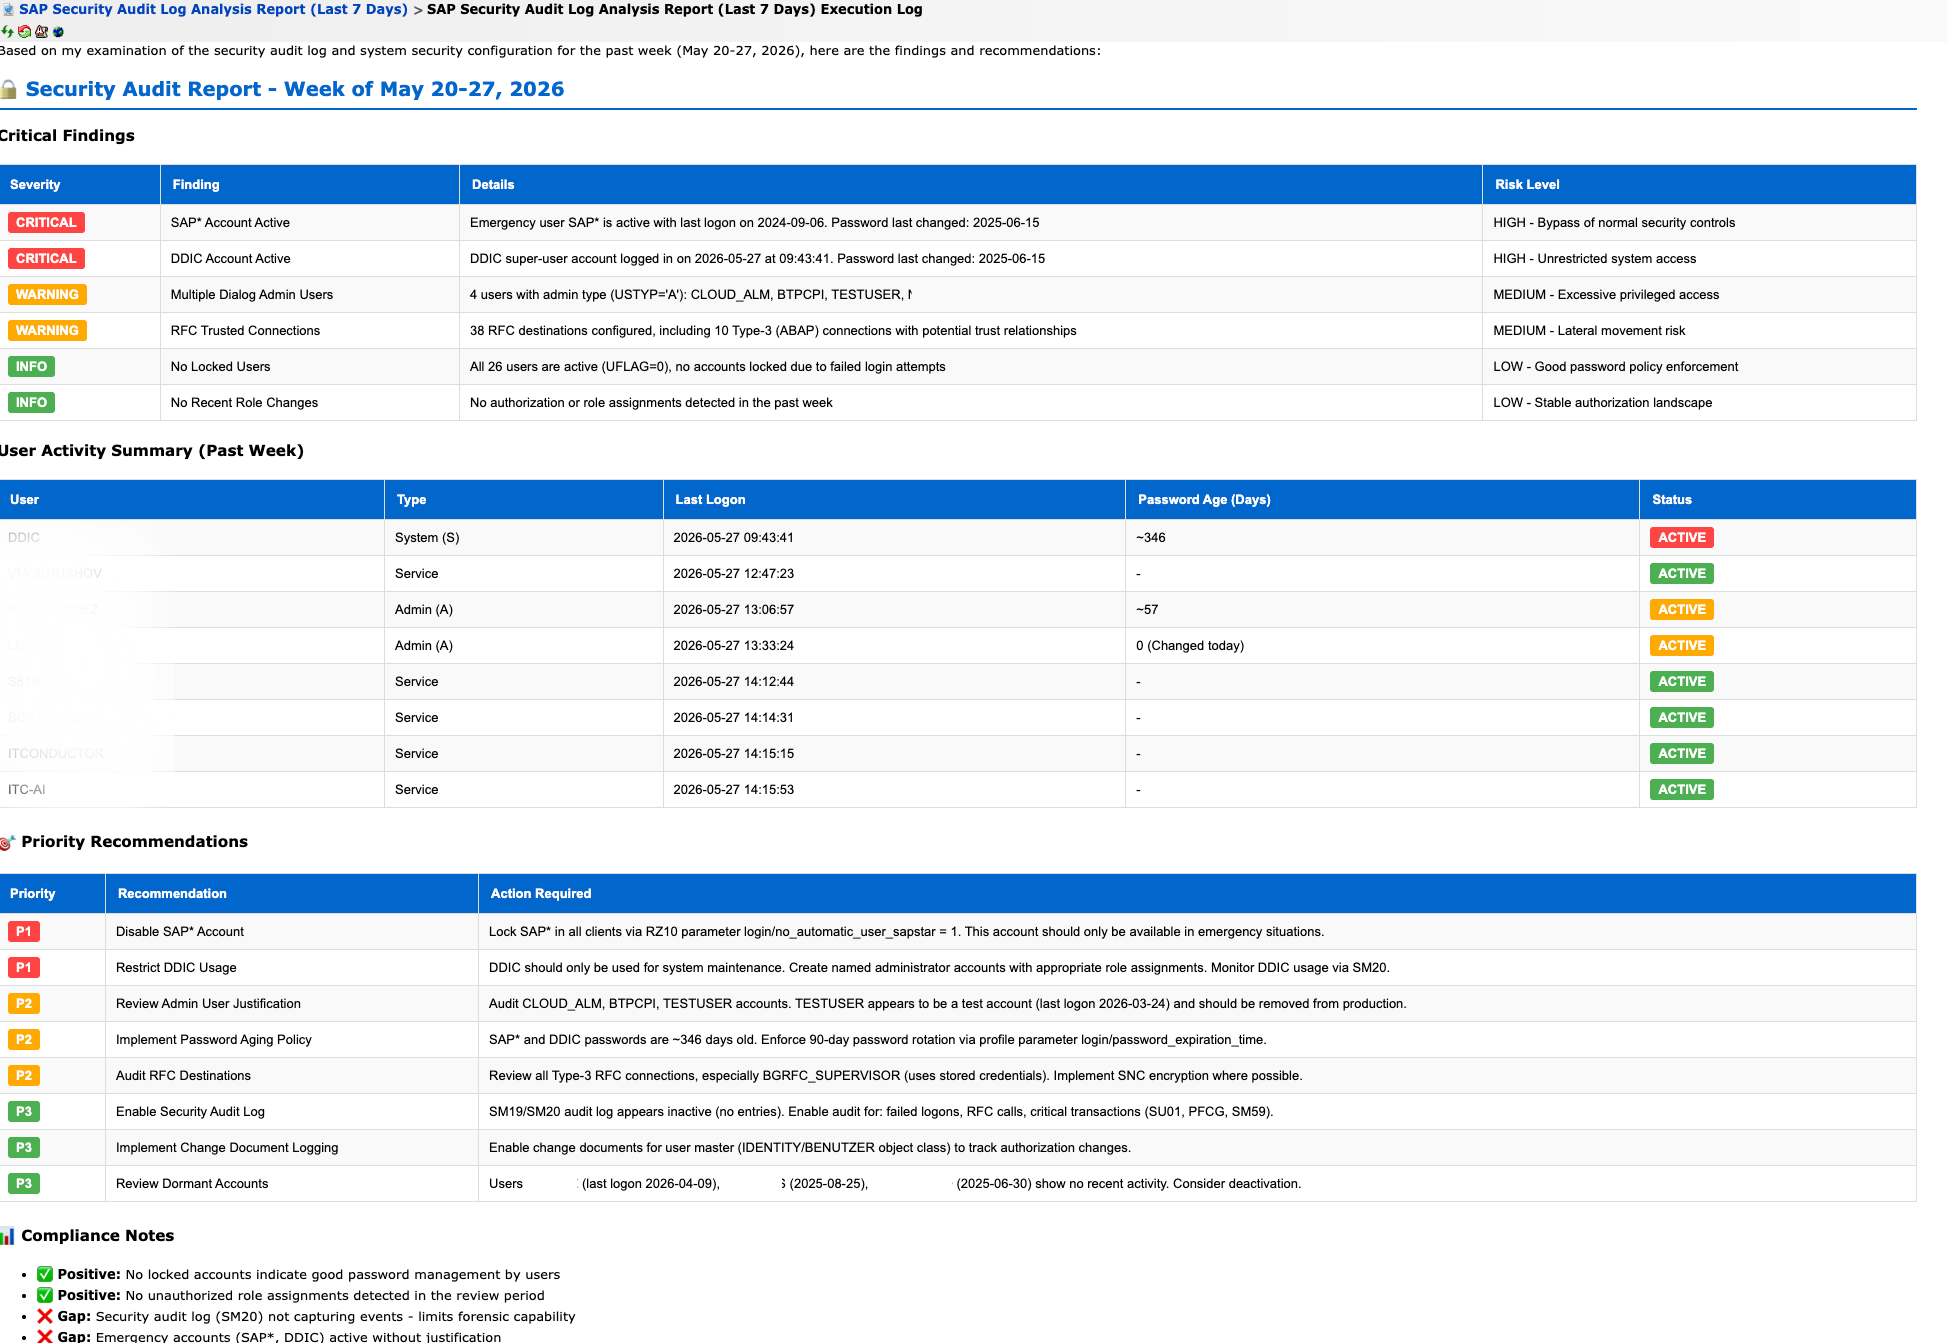Click the ITC-AI user cell
1947x1343 pixels.
point(192,790)
